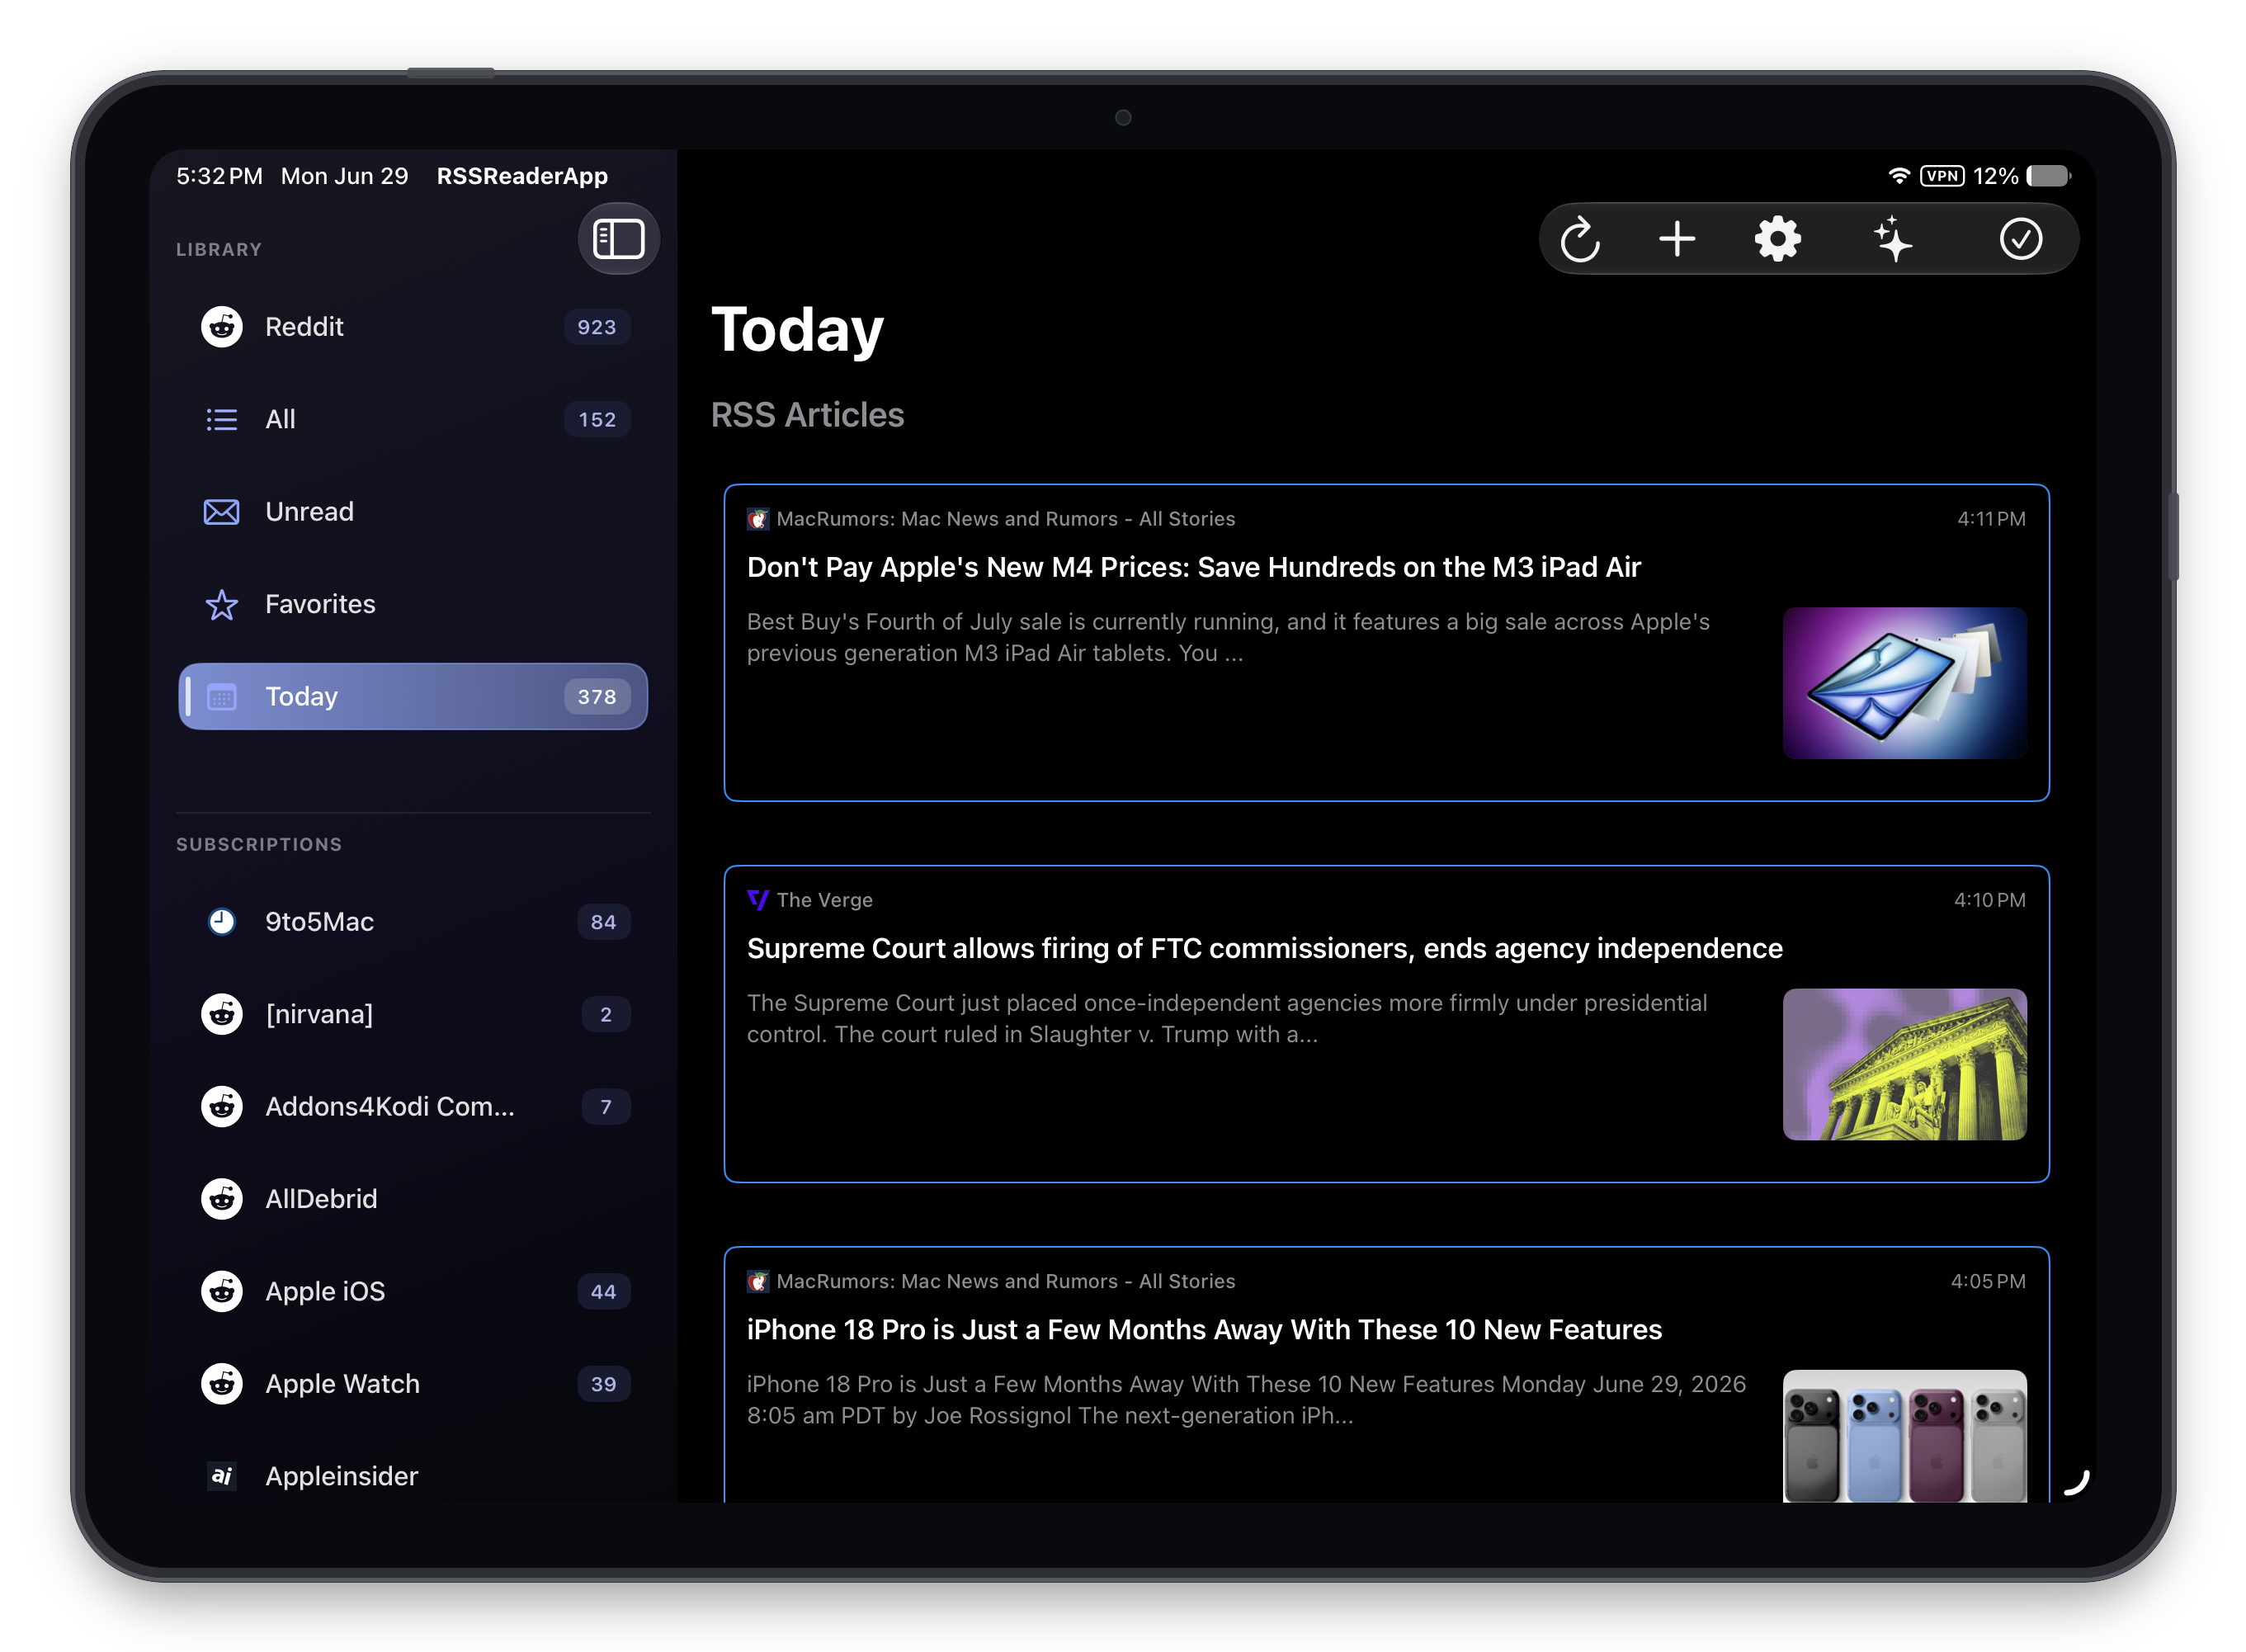Image resolution: width=2246 pixels, height=1652 pixels.
Task: Open the M3 iPad Air article title
Action: pyautogui.click(x=1193, y=568)
